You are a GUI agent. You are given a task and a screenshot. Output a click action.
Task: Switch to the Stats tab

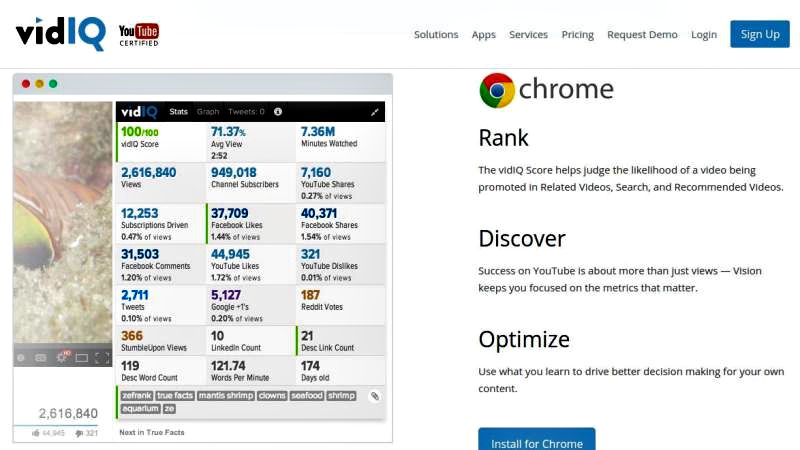coord(179,112)
